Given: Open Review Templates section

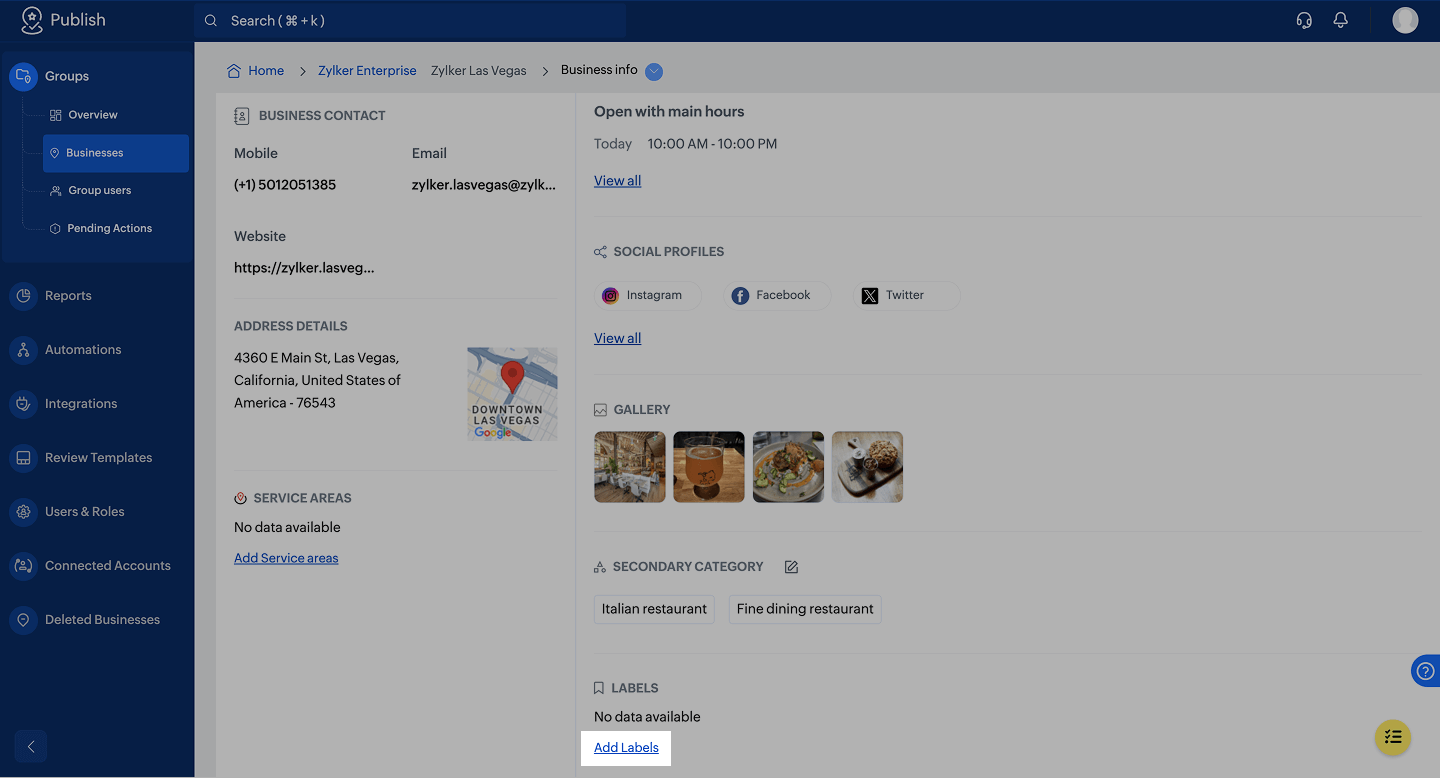Looking at the screenshot, I should pyautogui.click(x=97, y=458).
